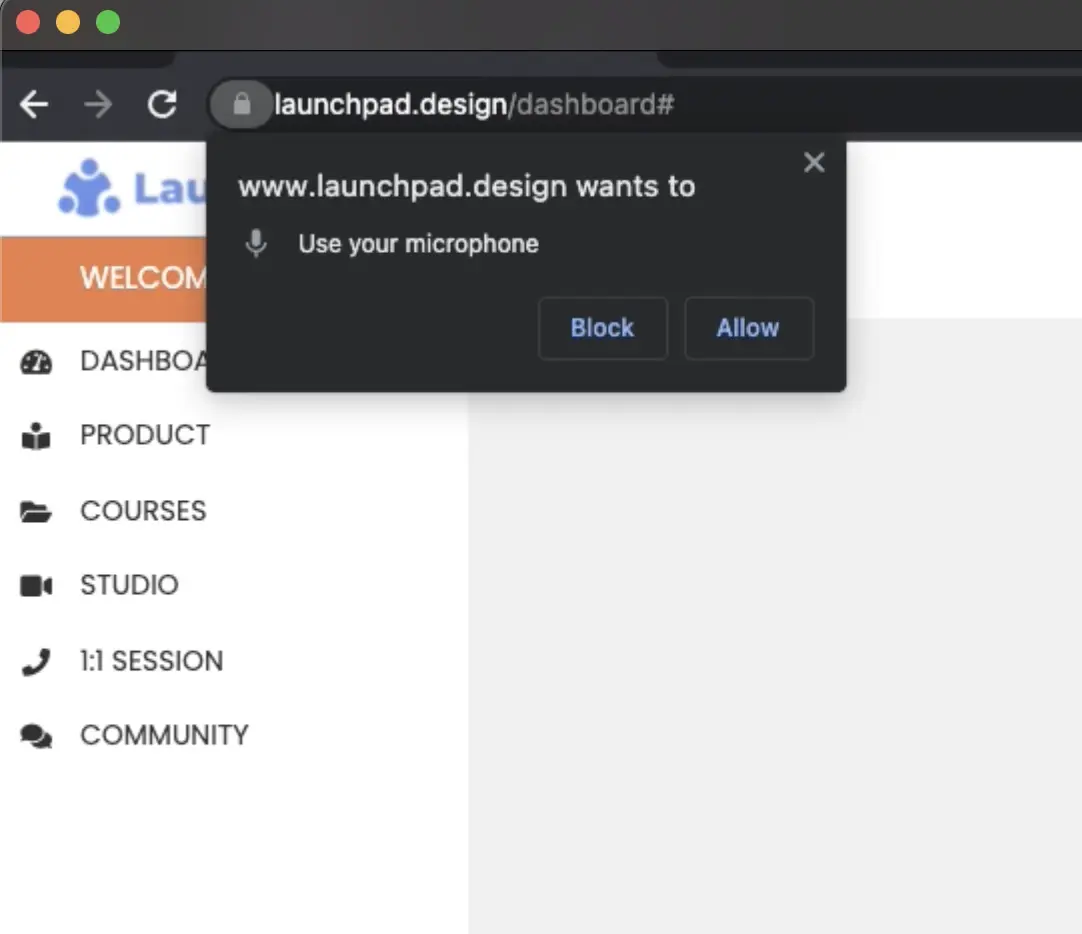
Task: Click the green maximize window button
Action: click(x=108, y=22)
